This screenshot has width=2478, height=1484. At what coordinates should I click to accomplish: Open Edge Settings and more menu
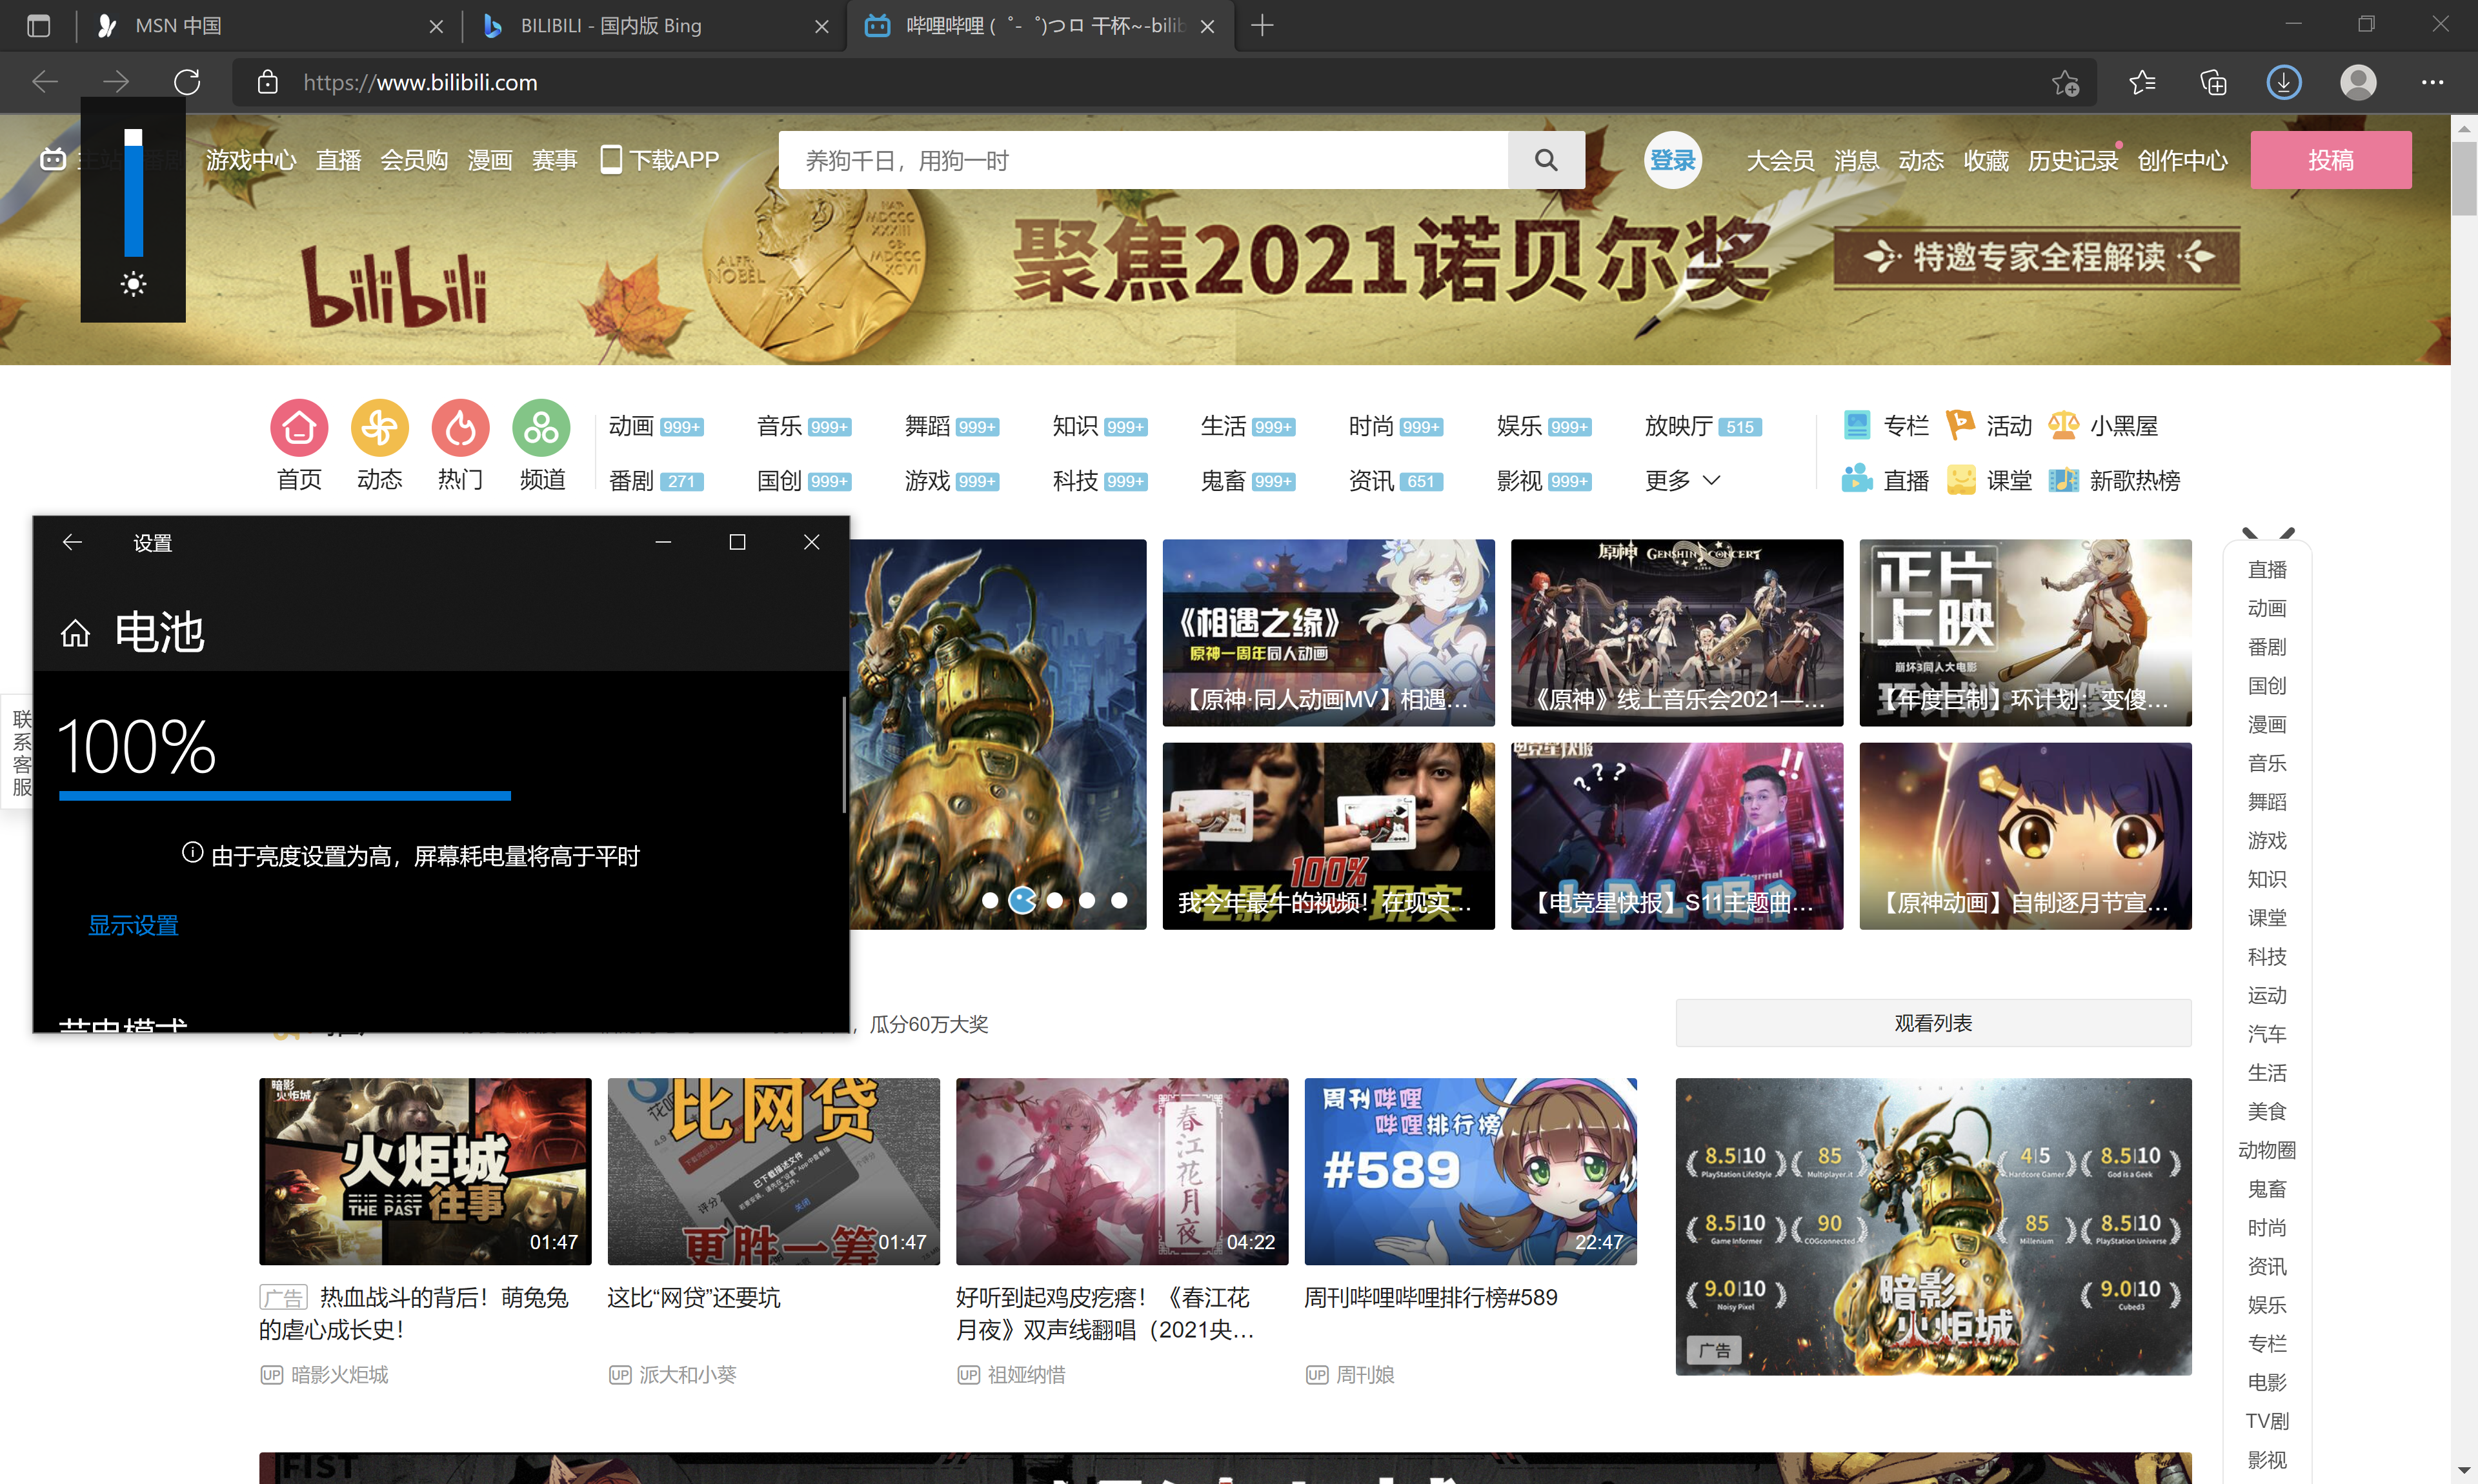click(x=2432, y=82)
